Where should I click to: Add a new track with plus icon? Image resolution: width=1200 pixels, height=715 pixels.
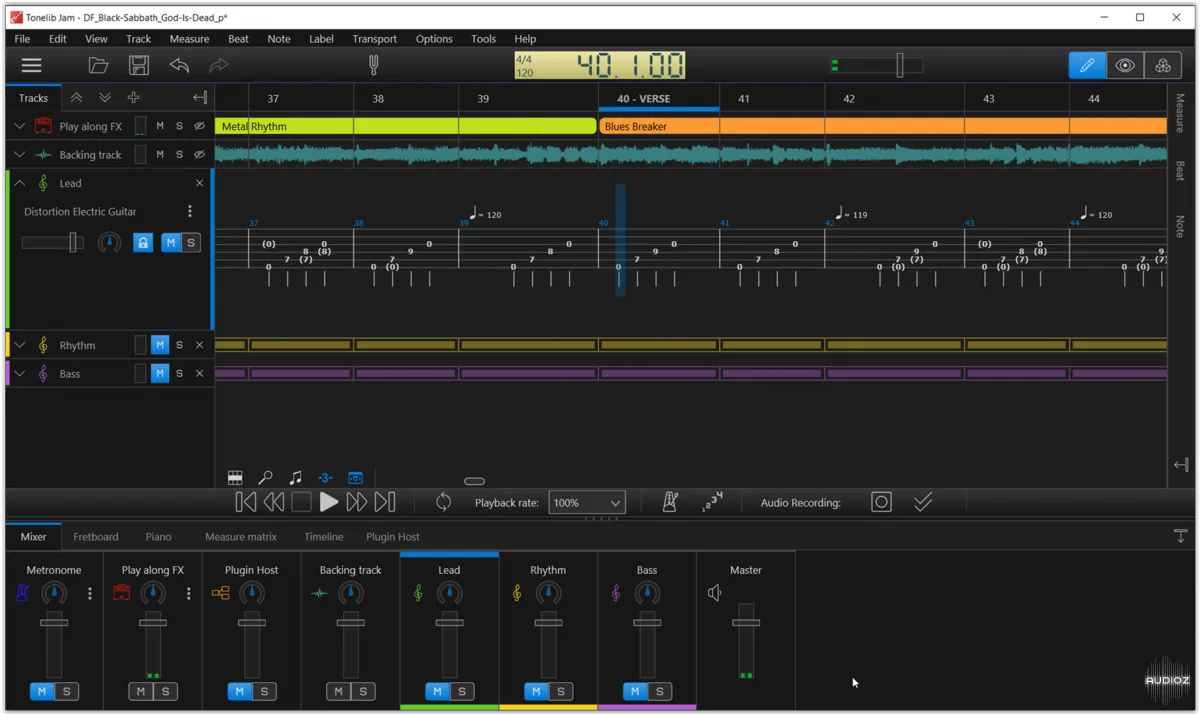133,98
